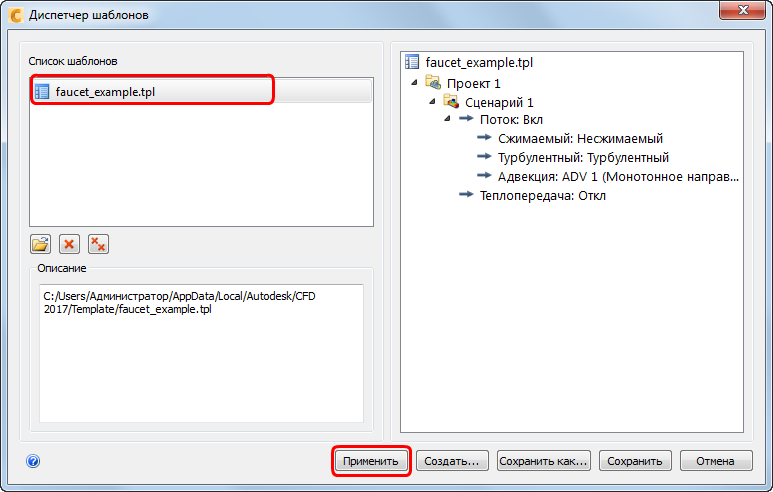Select the Проект 1 tree label

pyautogui.click(x=473, y=83)
